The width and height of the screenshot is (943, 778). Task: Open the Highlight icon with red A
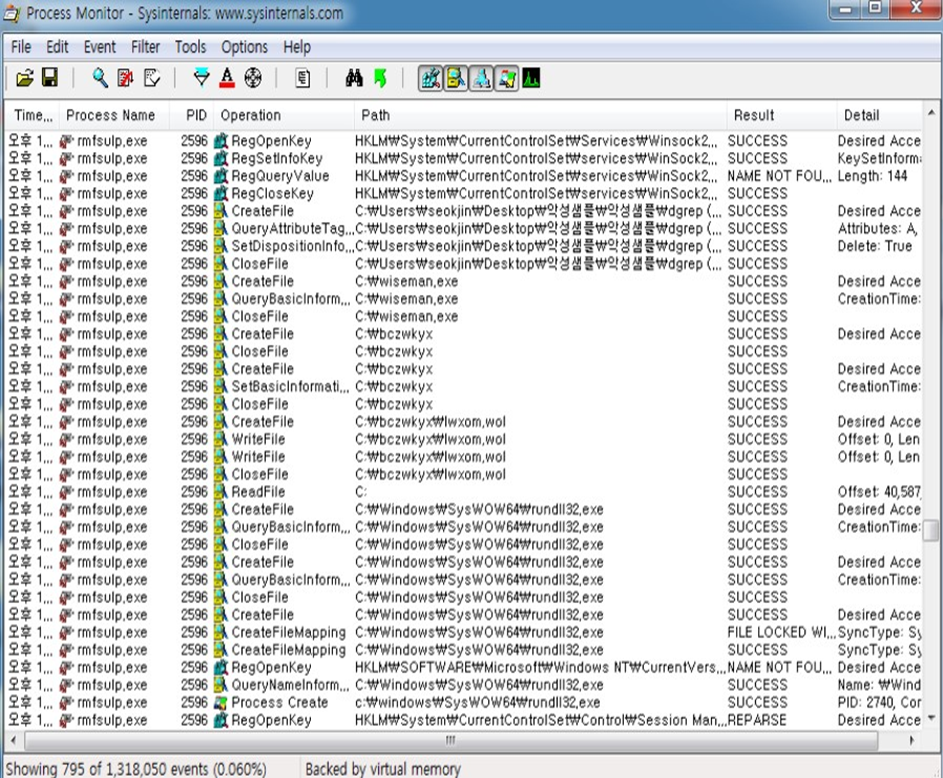click(227, 78)
